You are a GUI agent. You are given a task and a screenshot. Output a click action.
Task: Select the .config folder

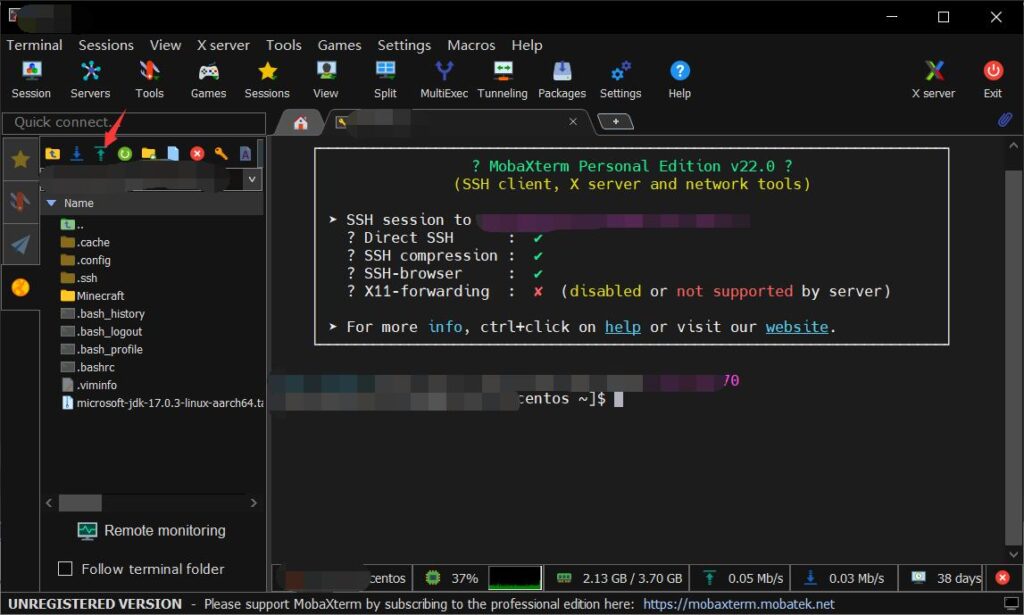tap(86, 260)
